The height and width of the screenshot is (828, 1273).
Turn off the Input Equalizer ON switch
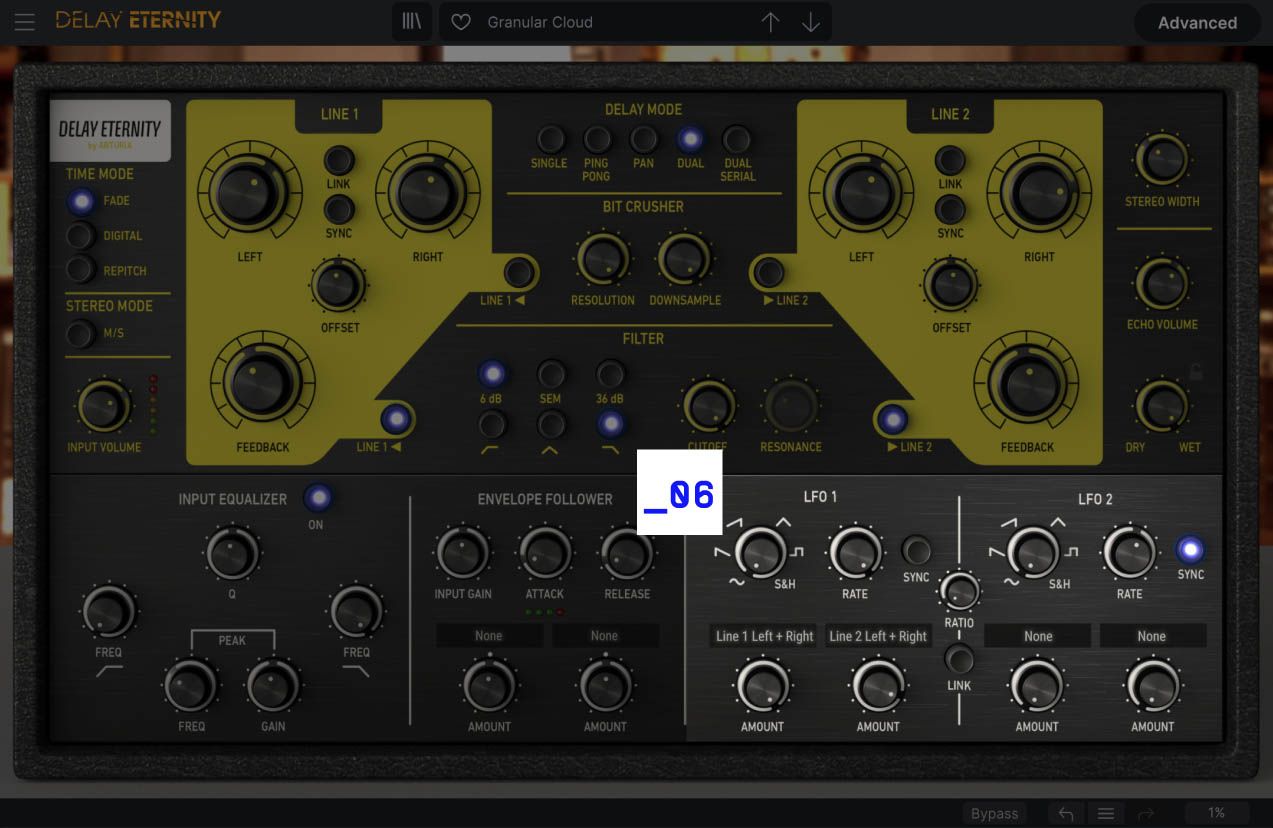tap(318, 497)
